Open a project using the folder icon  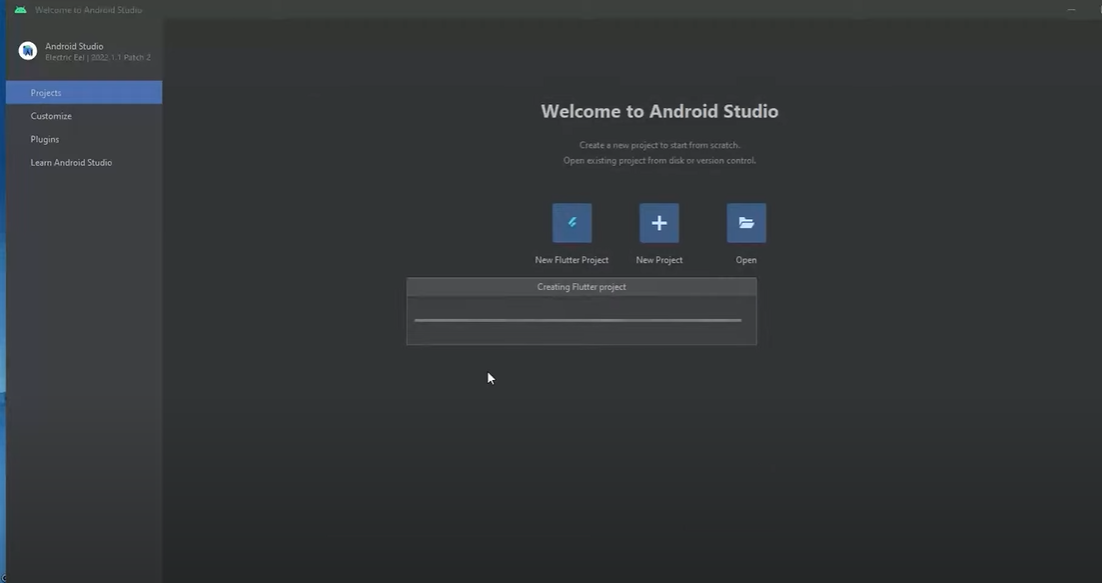(x=746, y=223)
